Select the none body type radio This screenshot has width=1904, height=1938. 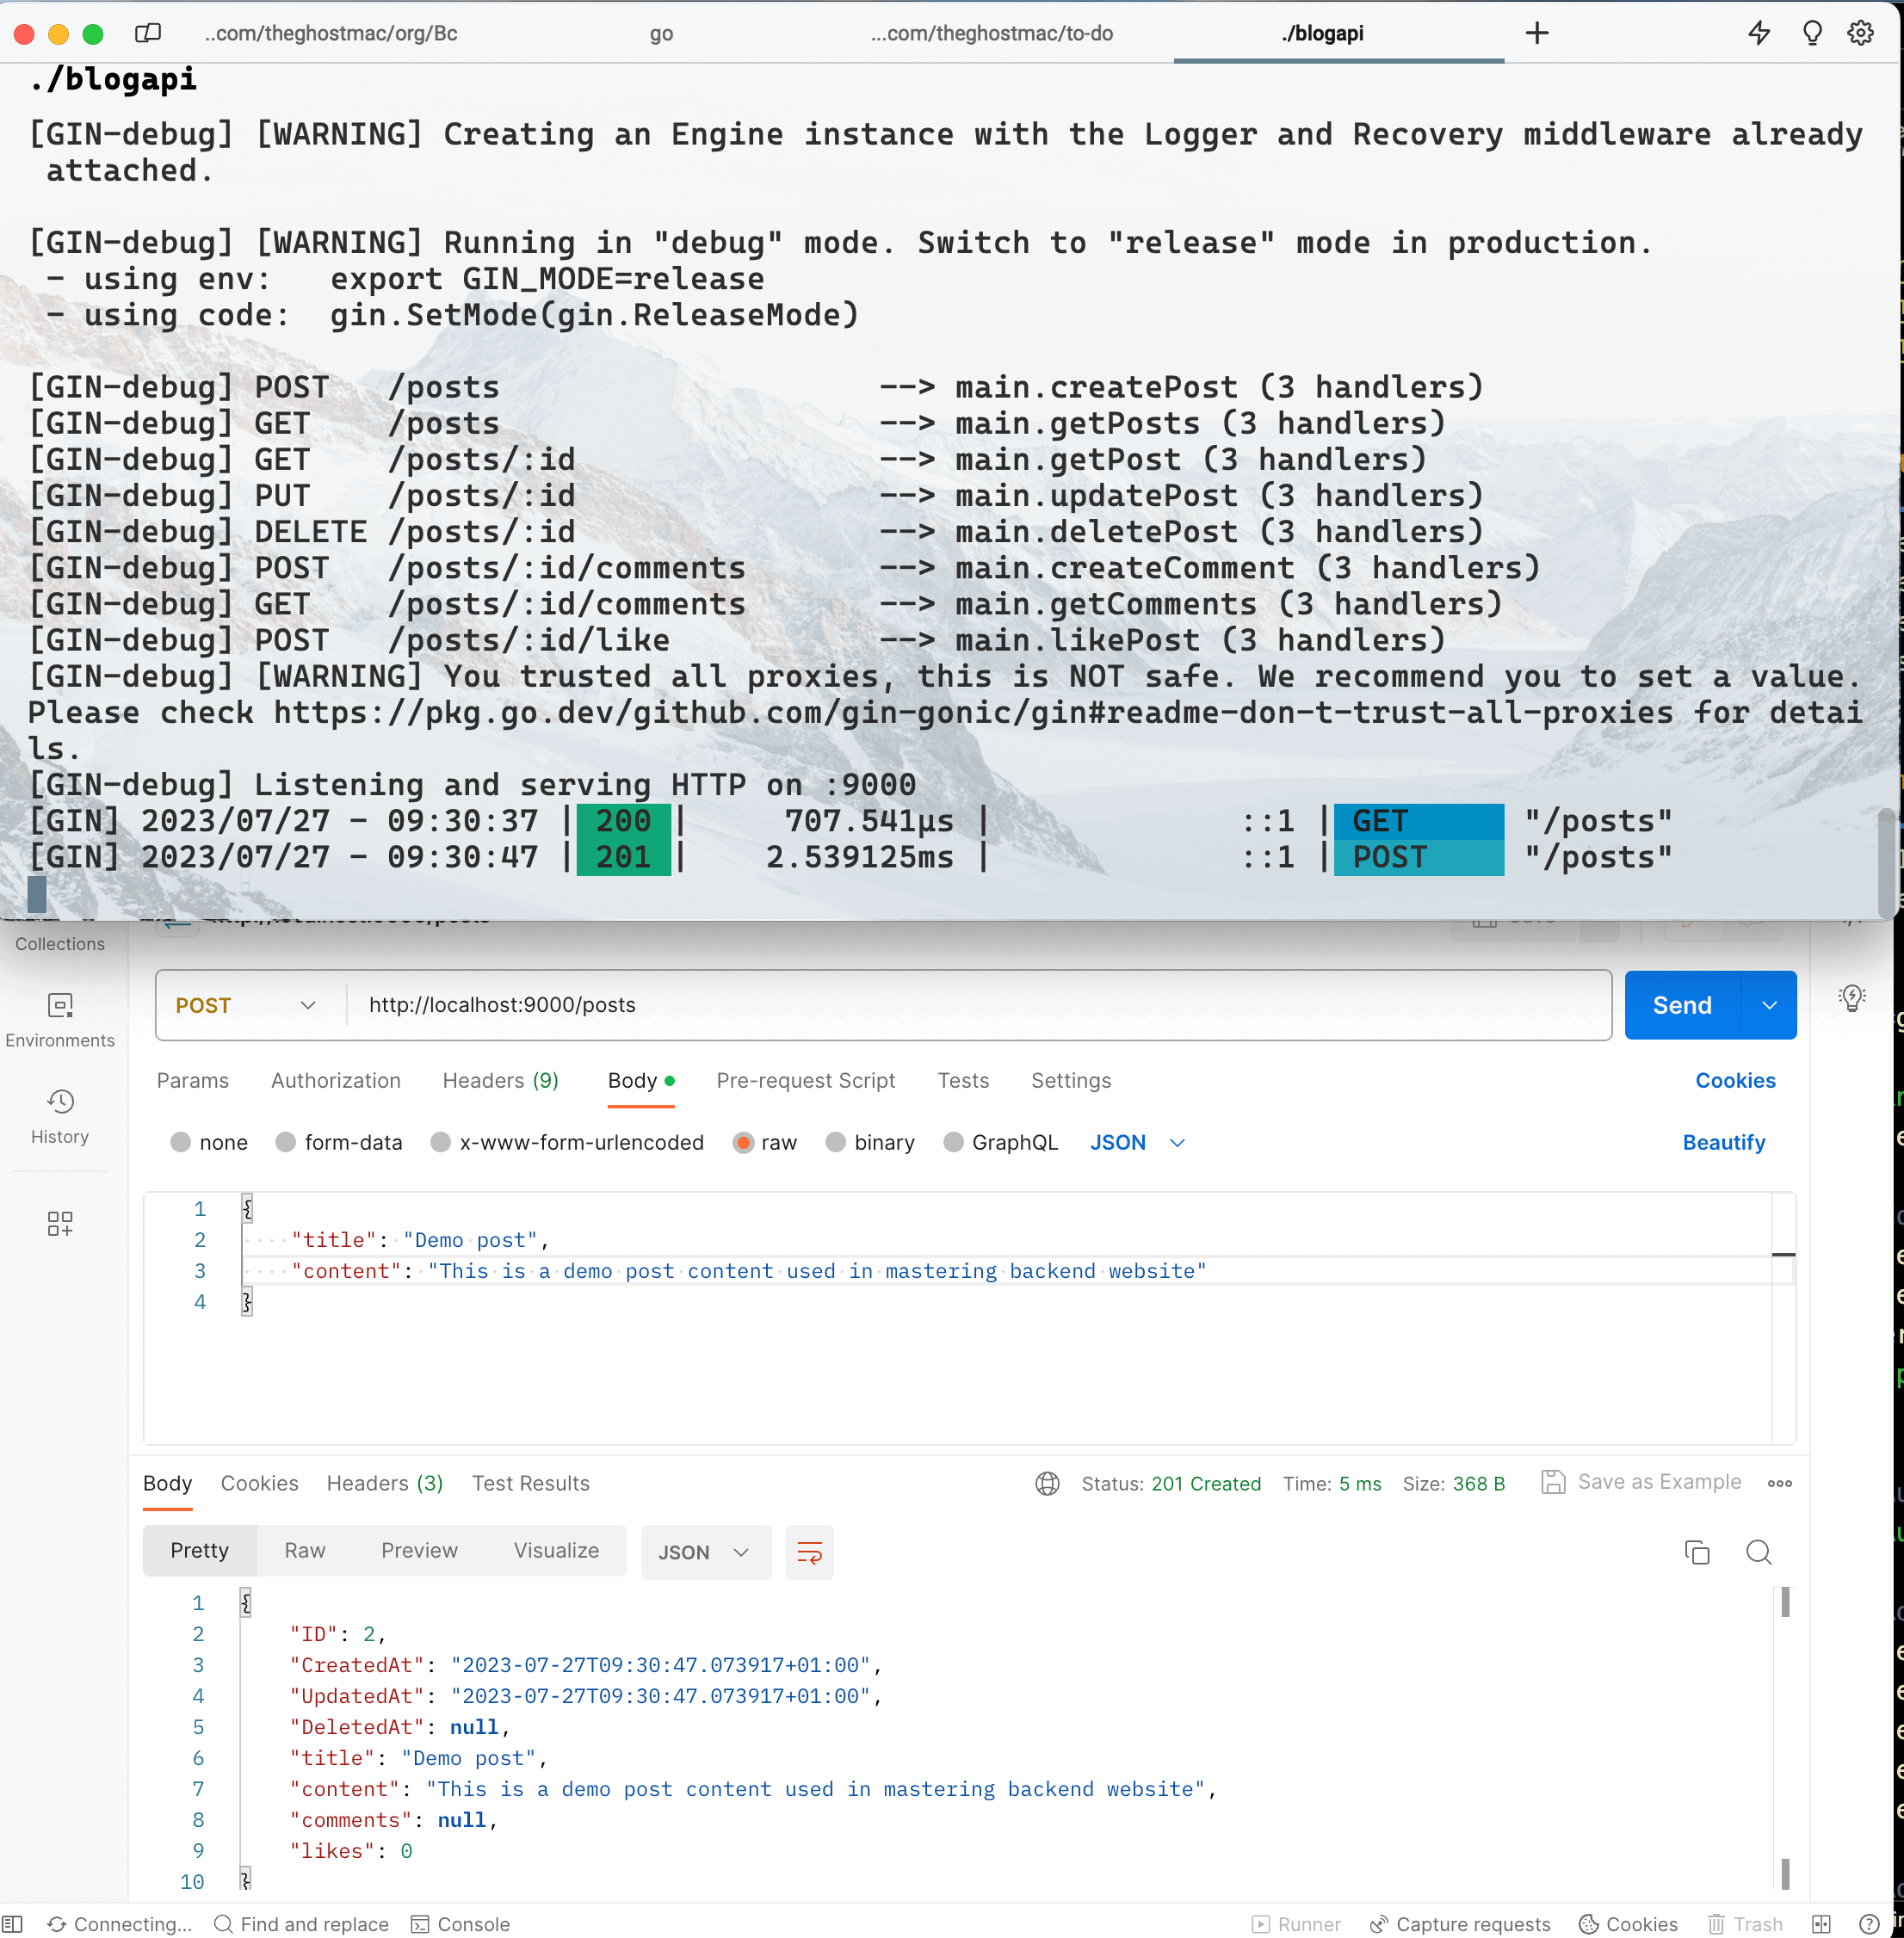(x=181, y=1142)
